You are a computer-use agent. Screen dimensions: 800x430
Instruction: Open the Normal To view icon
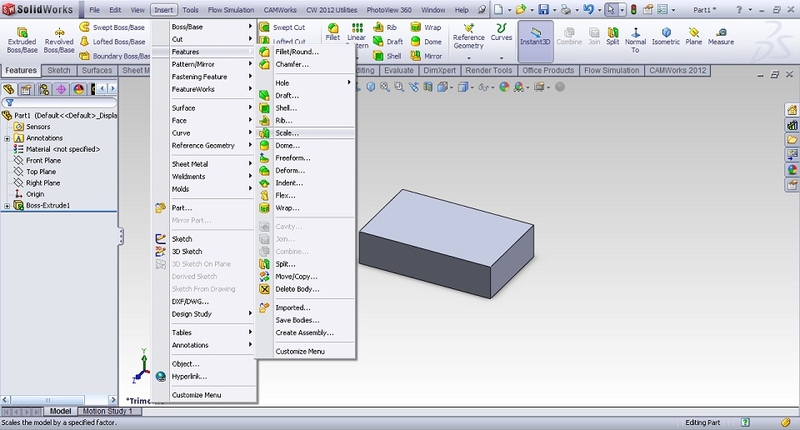pyautogui.click(x=635, y=30)
